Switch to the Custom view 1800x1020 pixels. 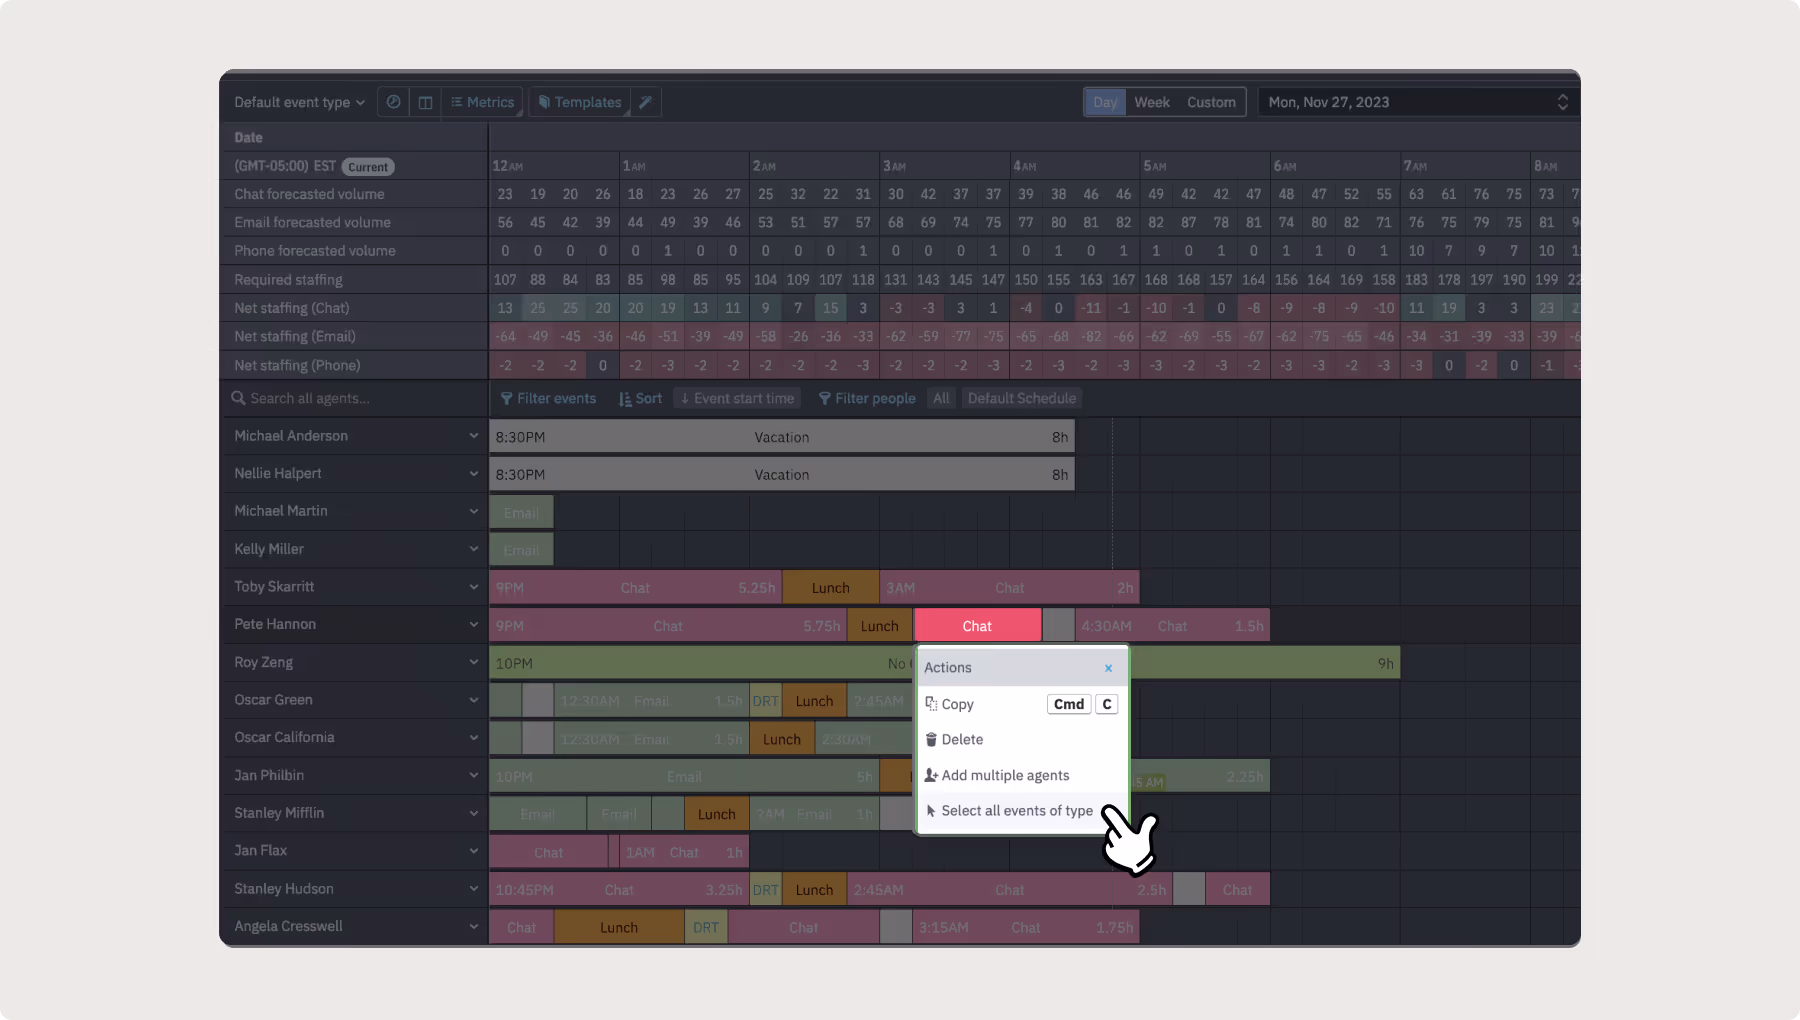click(1211, 102)
